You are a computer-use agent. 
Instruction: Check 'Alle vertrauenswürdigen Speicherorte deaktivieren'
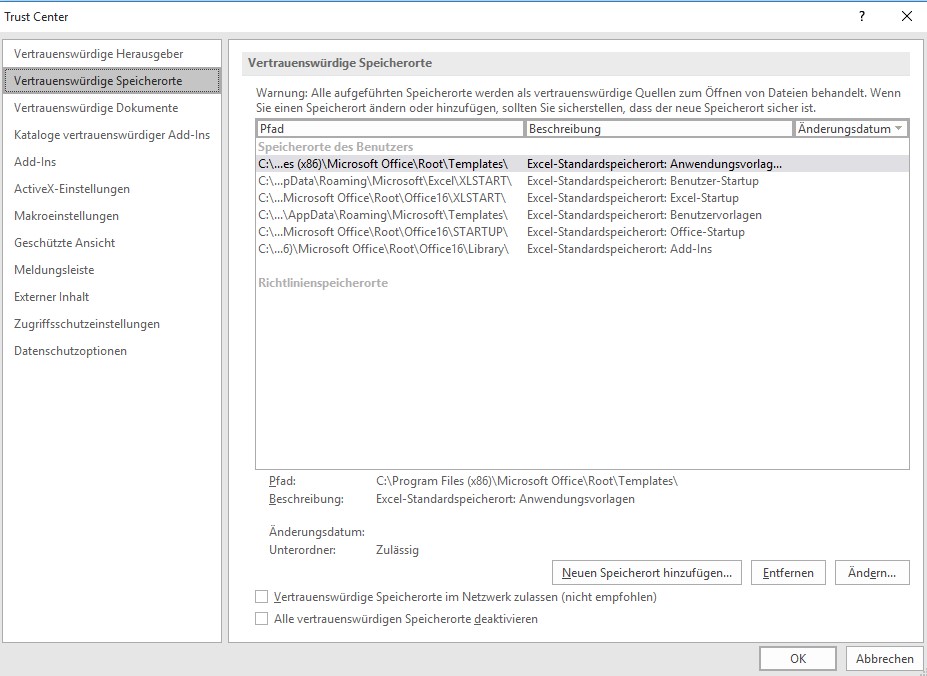262,619
